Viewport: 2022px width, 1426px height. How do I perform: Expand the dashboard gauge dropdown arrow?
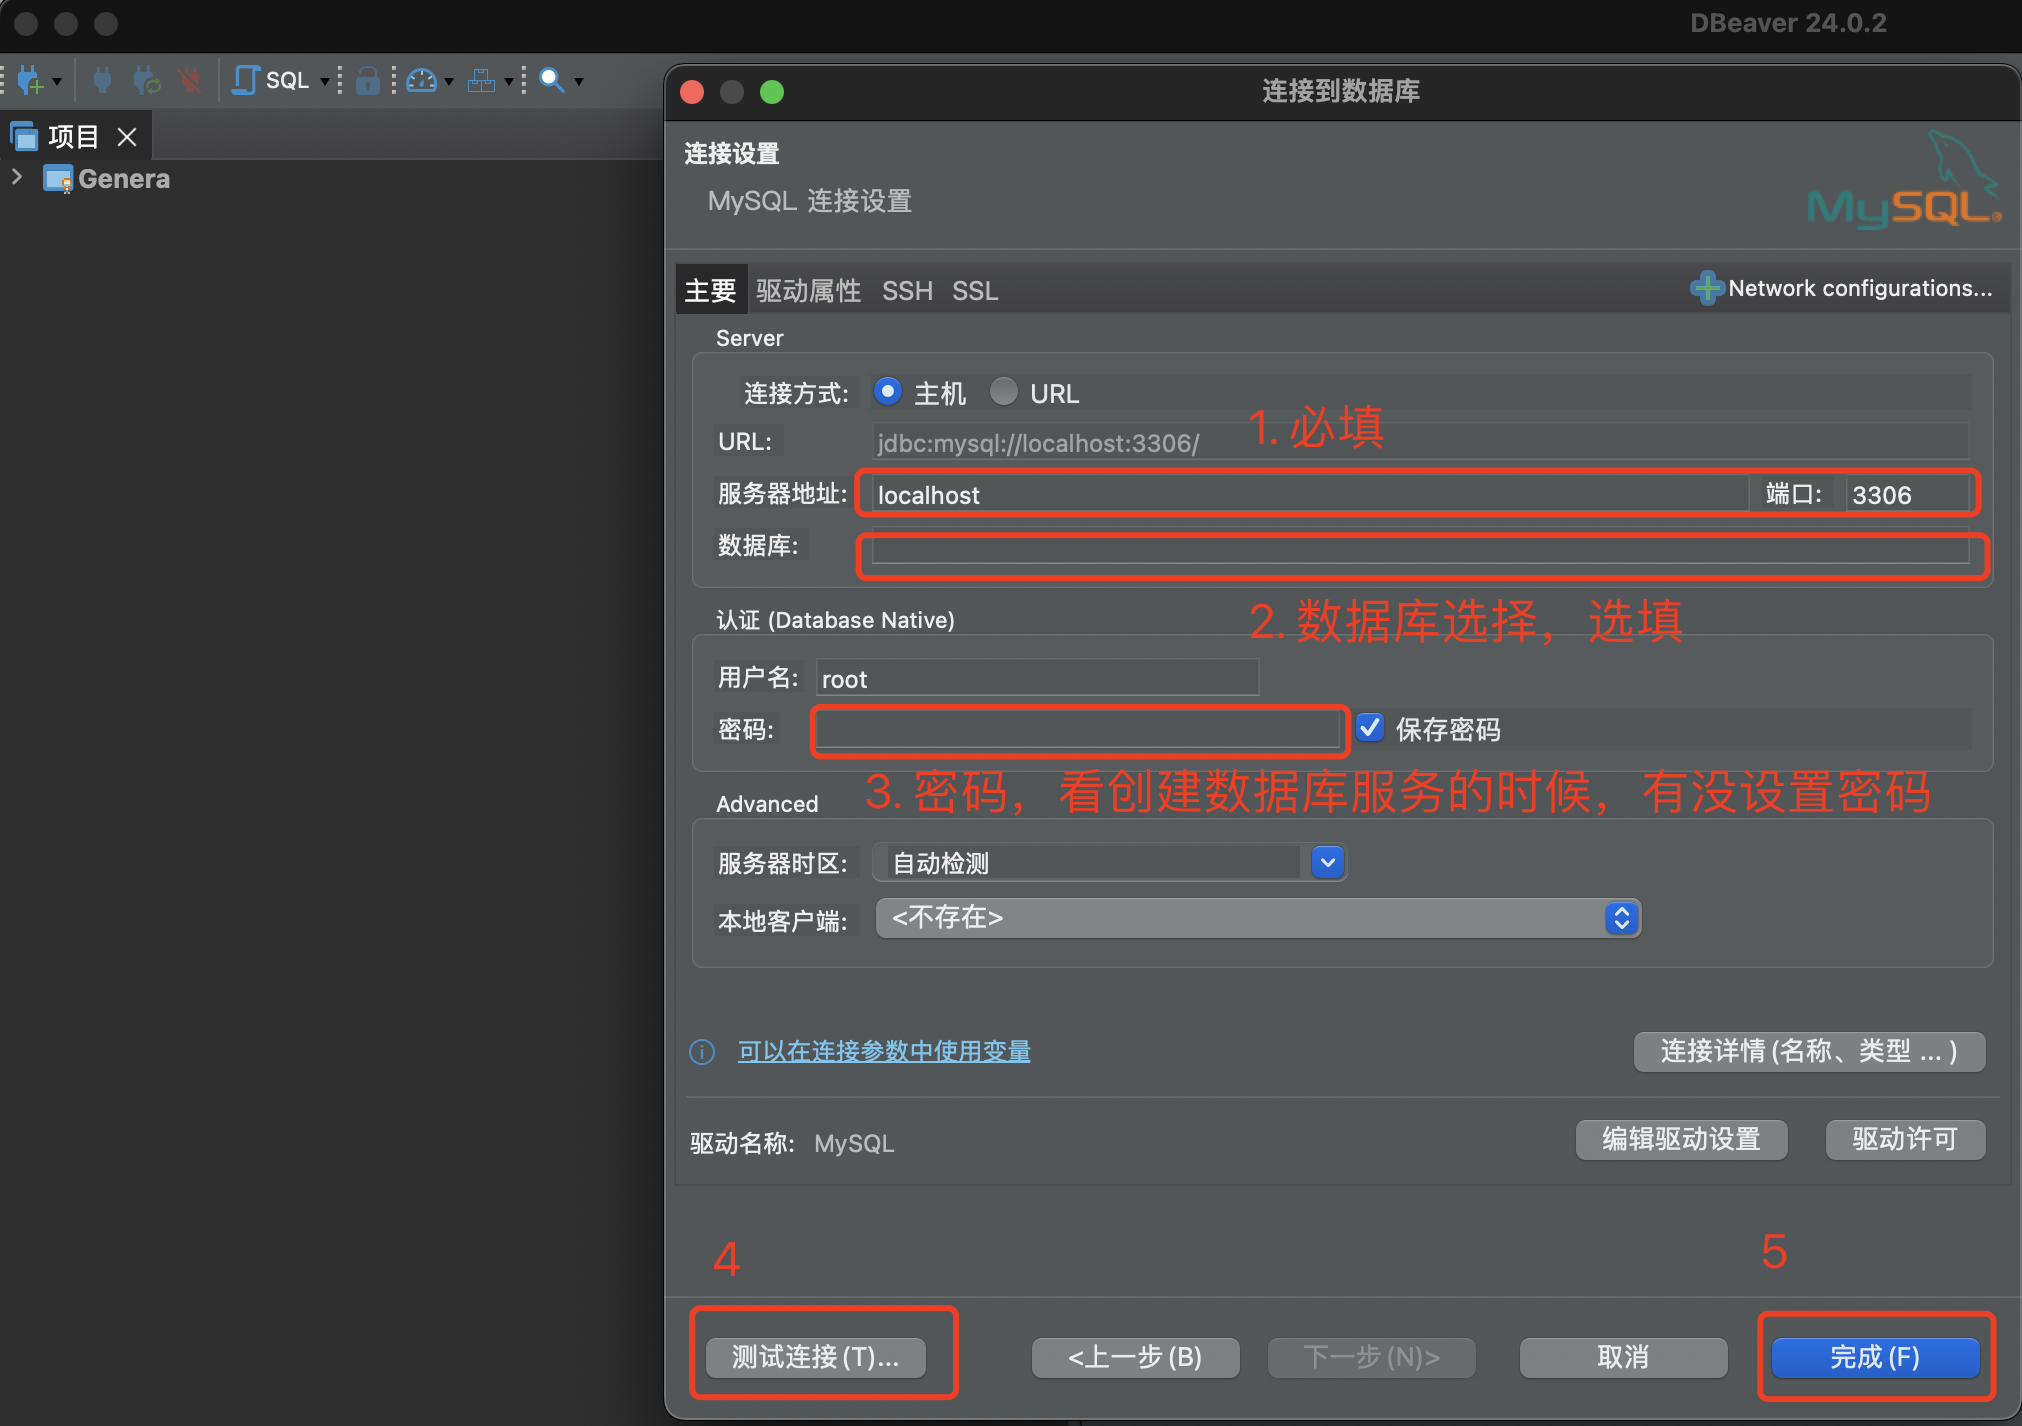coord(448,81)
